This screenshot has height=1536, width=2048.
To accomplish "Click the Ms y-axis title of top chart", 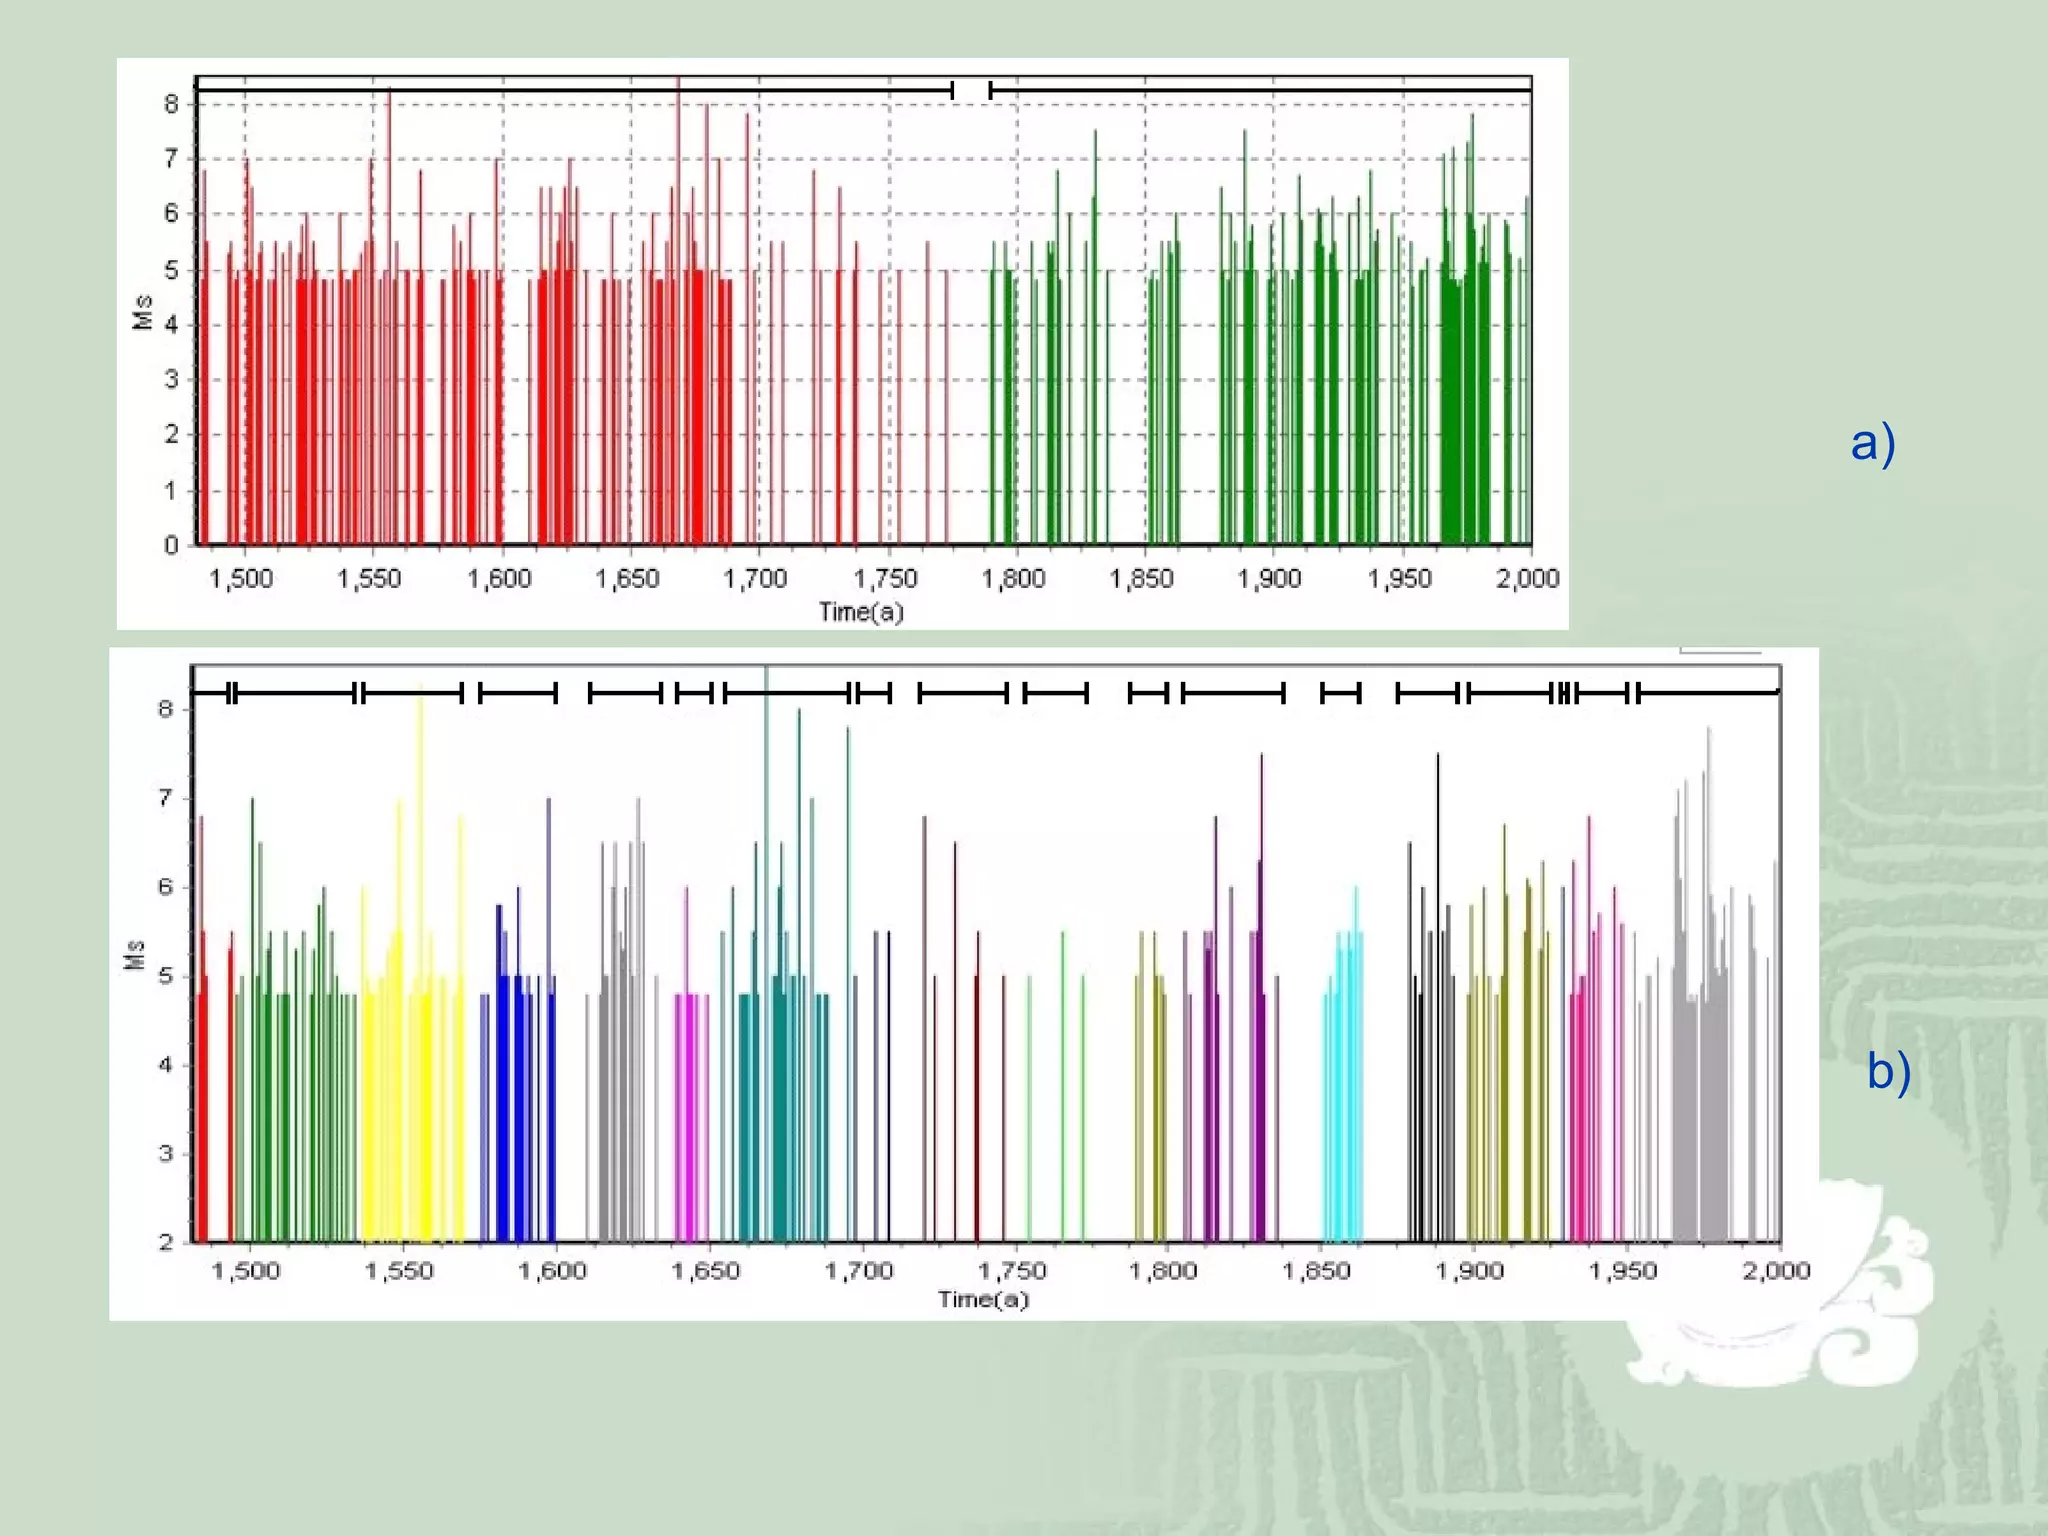I will coord(142,311).
